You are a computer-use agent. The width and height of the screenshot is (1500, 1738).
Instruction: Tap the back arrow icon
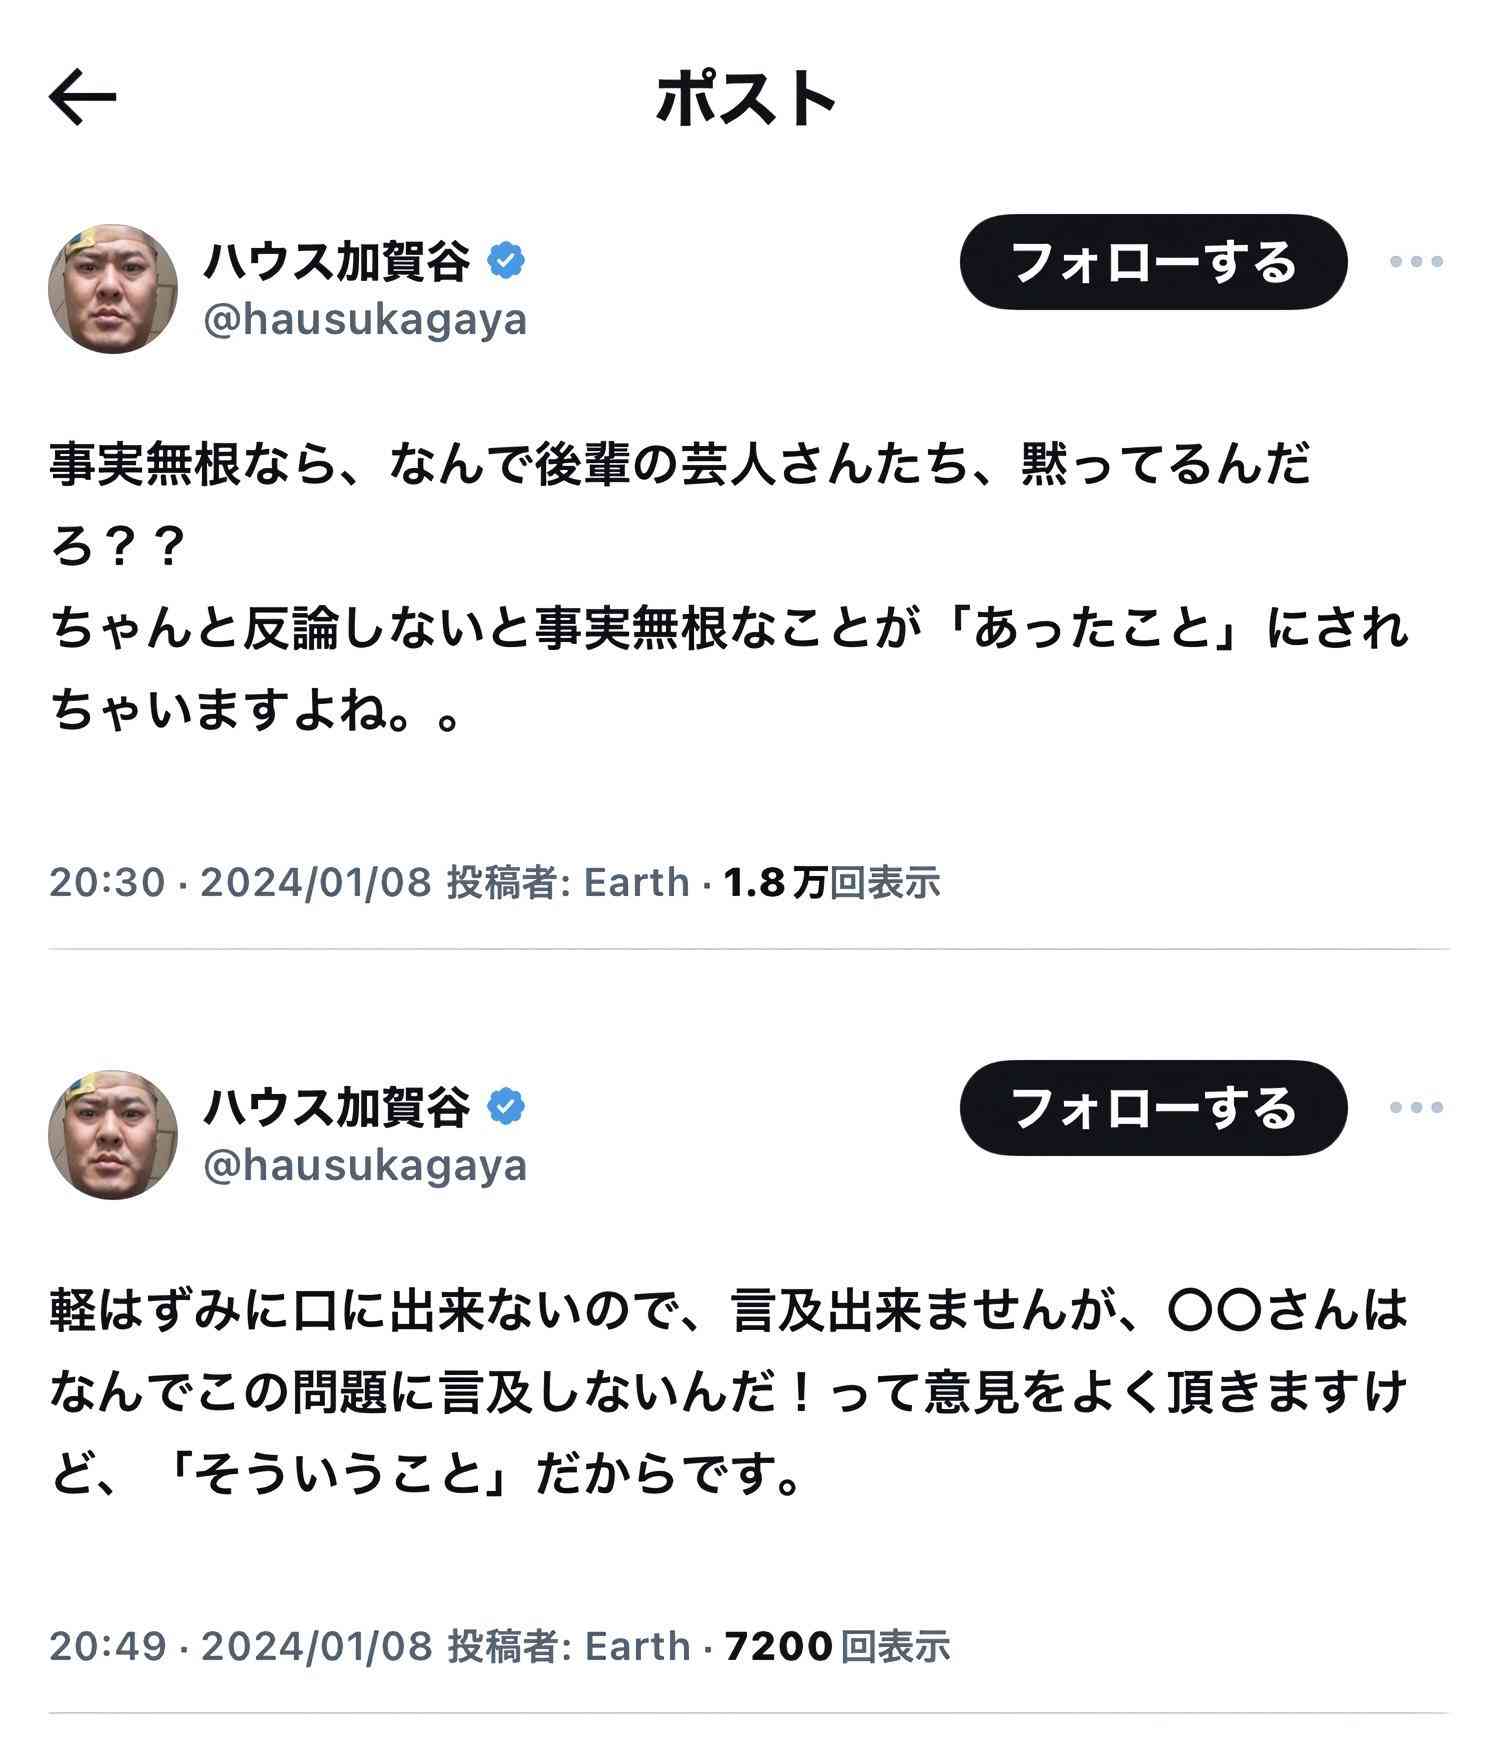tap(83, 97)
